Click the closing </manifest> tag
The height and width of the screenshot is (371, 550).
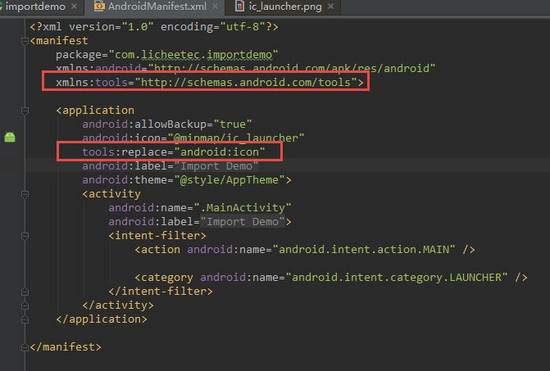click(66, 347)
